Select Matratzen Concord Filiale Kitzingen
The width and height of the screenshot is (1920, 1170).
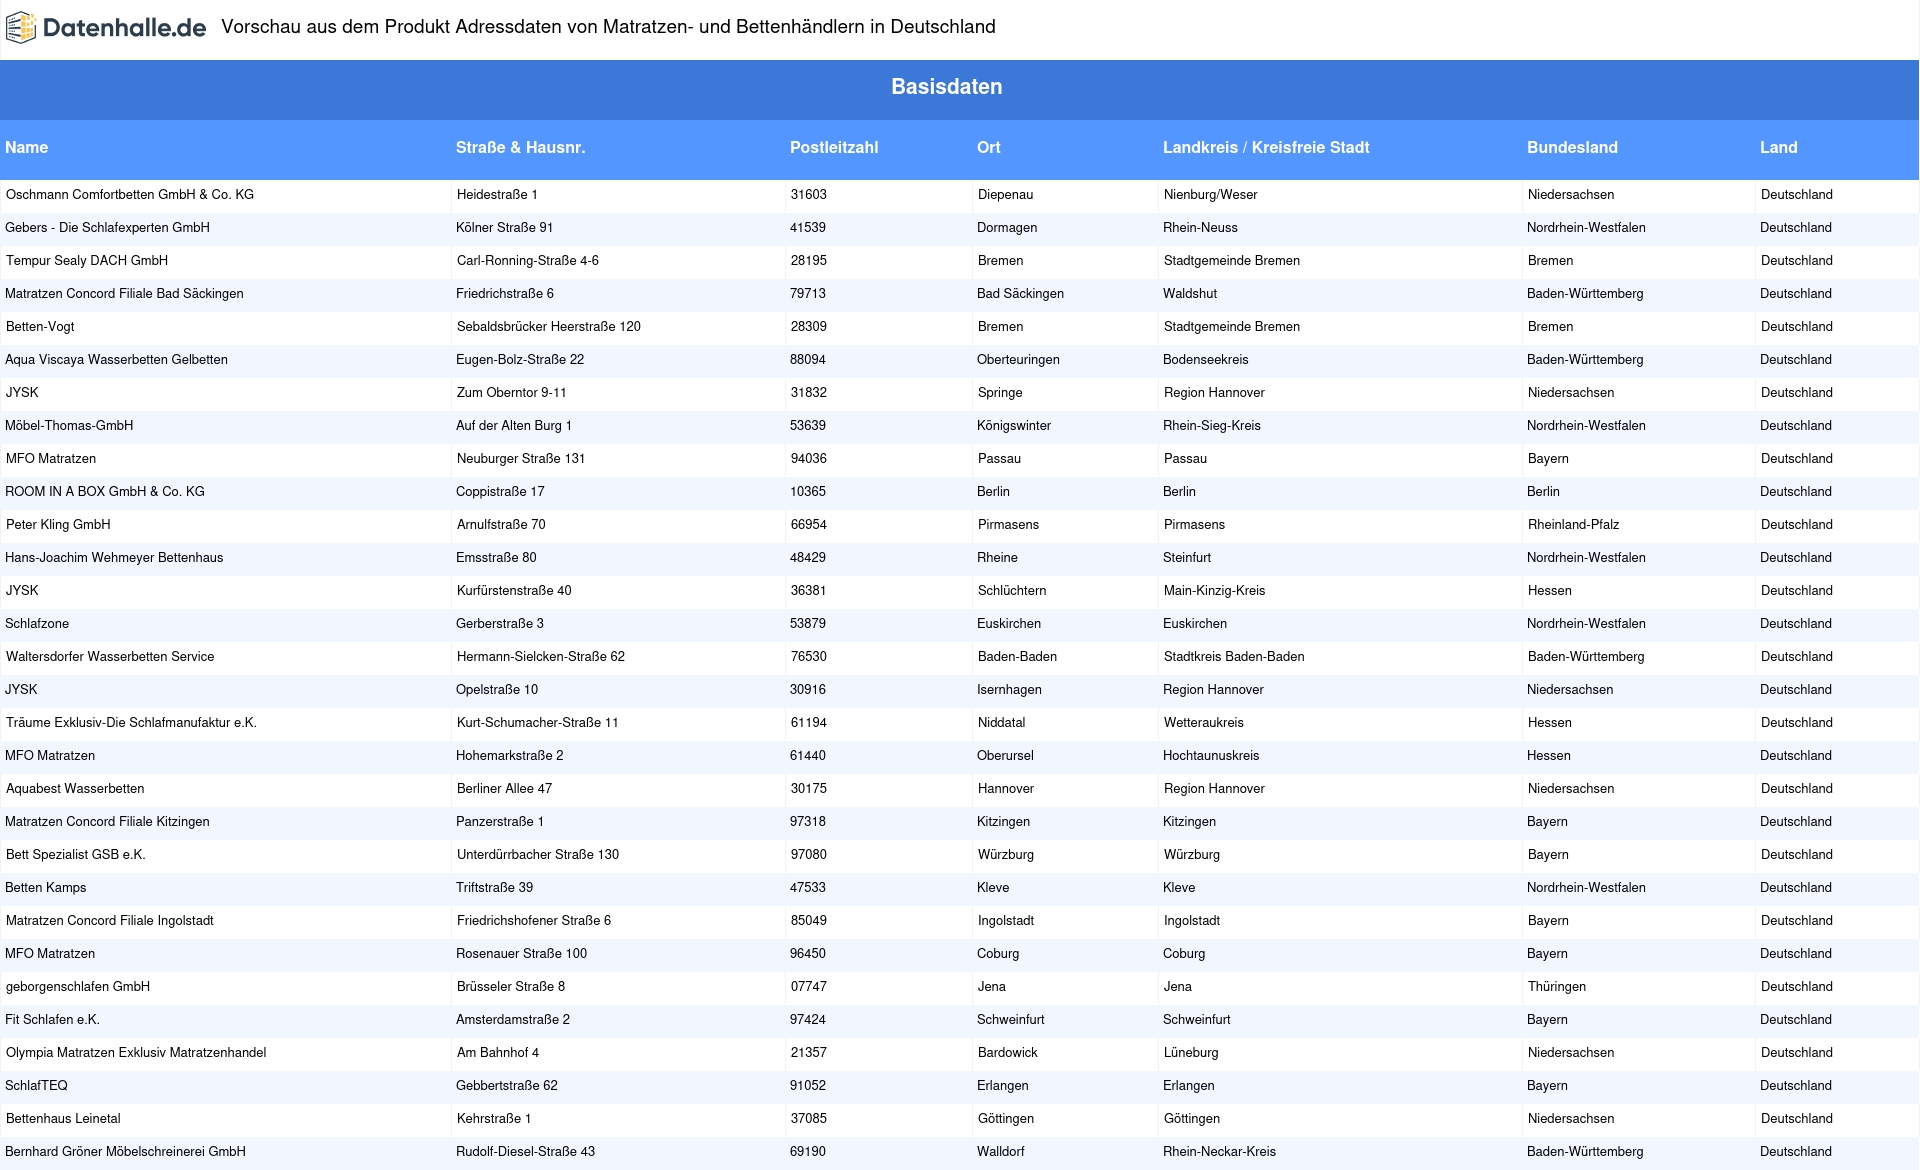pos(108,822)
